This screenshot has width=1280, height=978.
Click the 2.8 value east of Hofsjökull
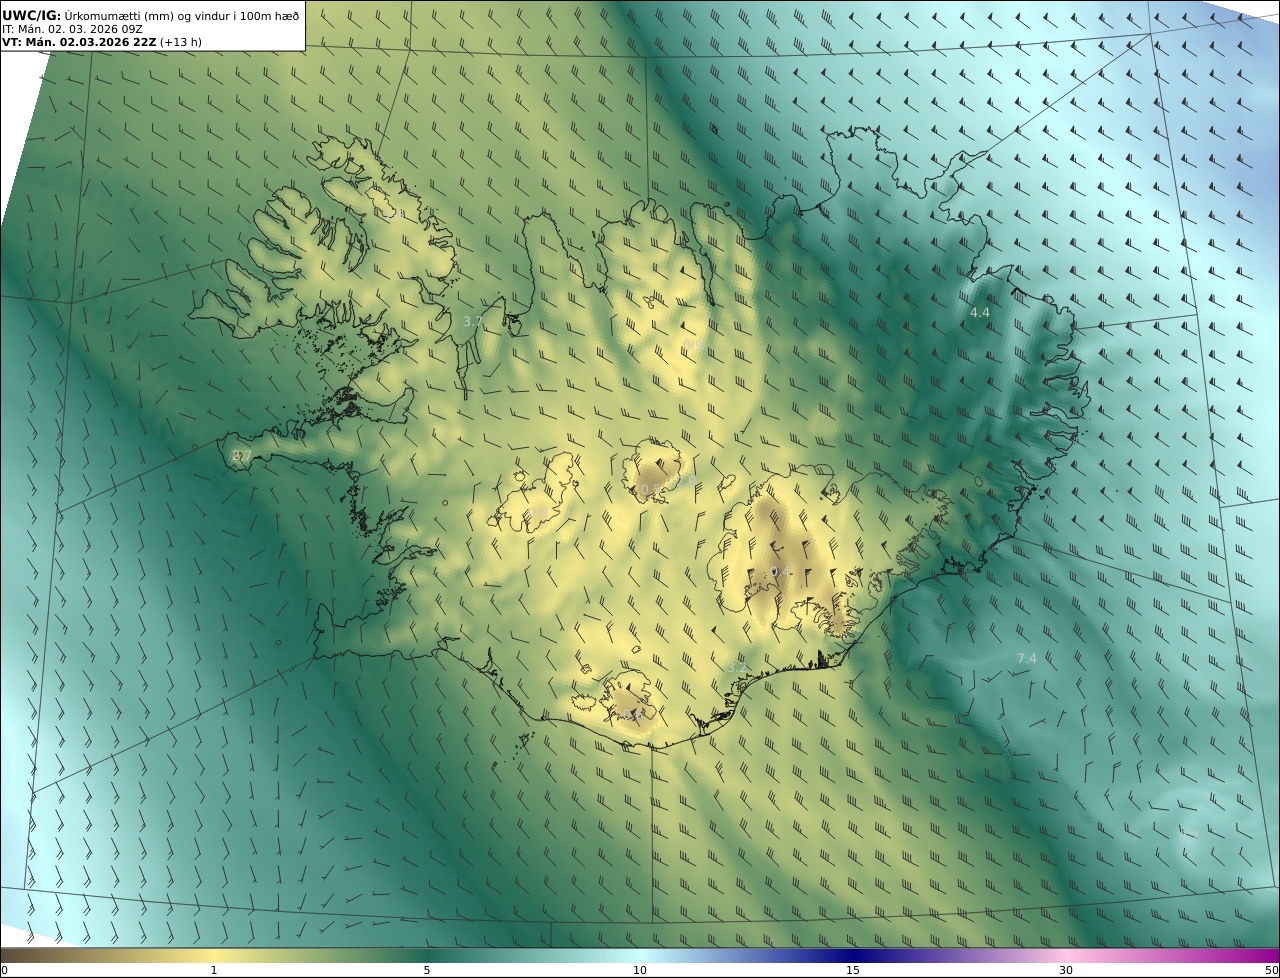(687, 481)
